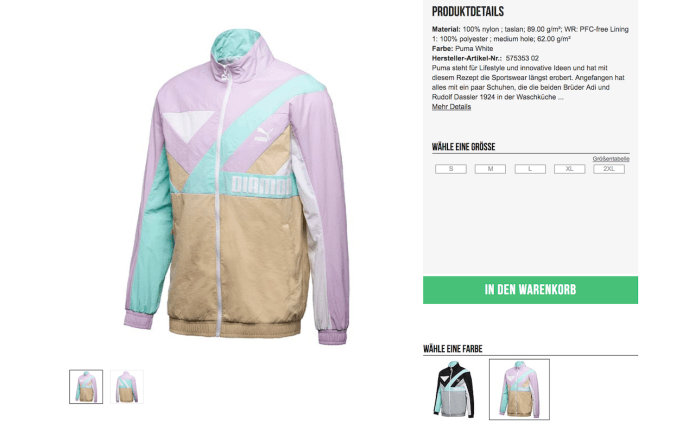Image resolution: width=695 pixels, height=424 pixels.
Task: Choose size L
Action: click(530, 169)
